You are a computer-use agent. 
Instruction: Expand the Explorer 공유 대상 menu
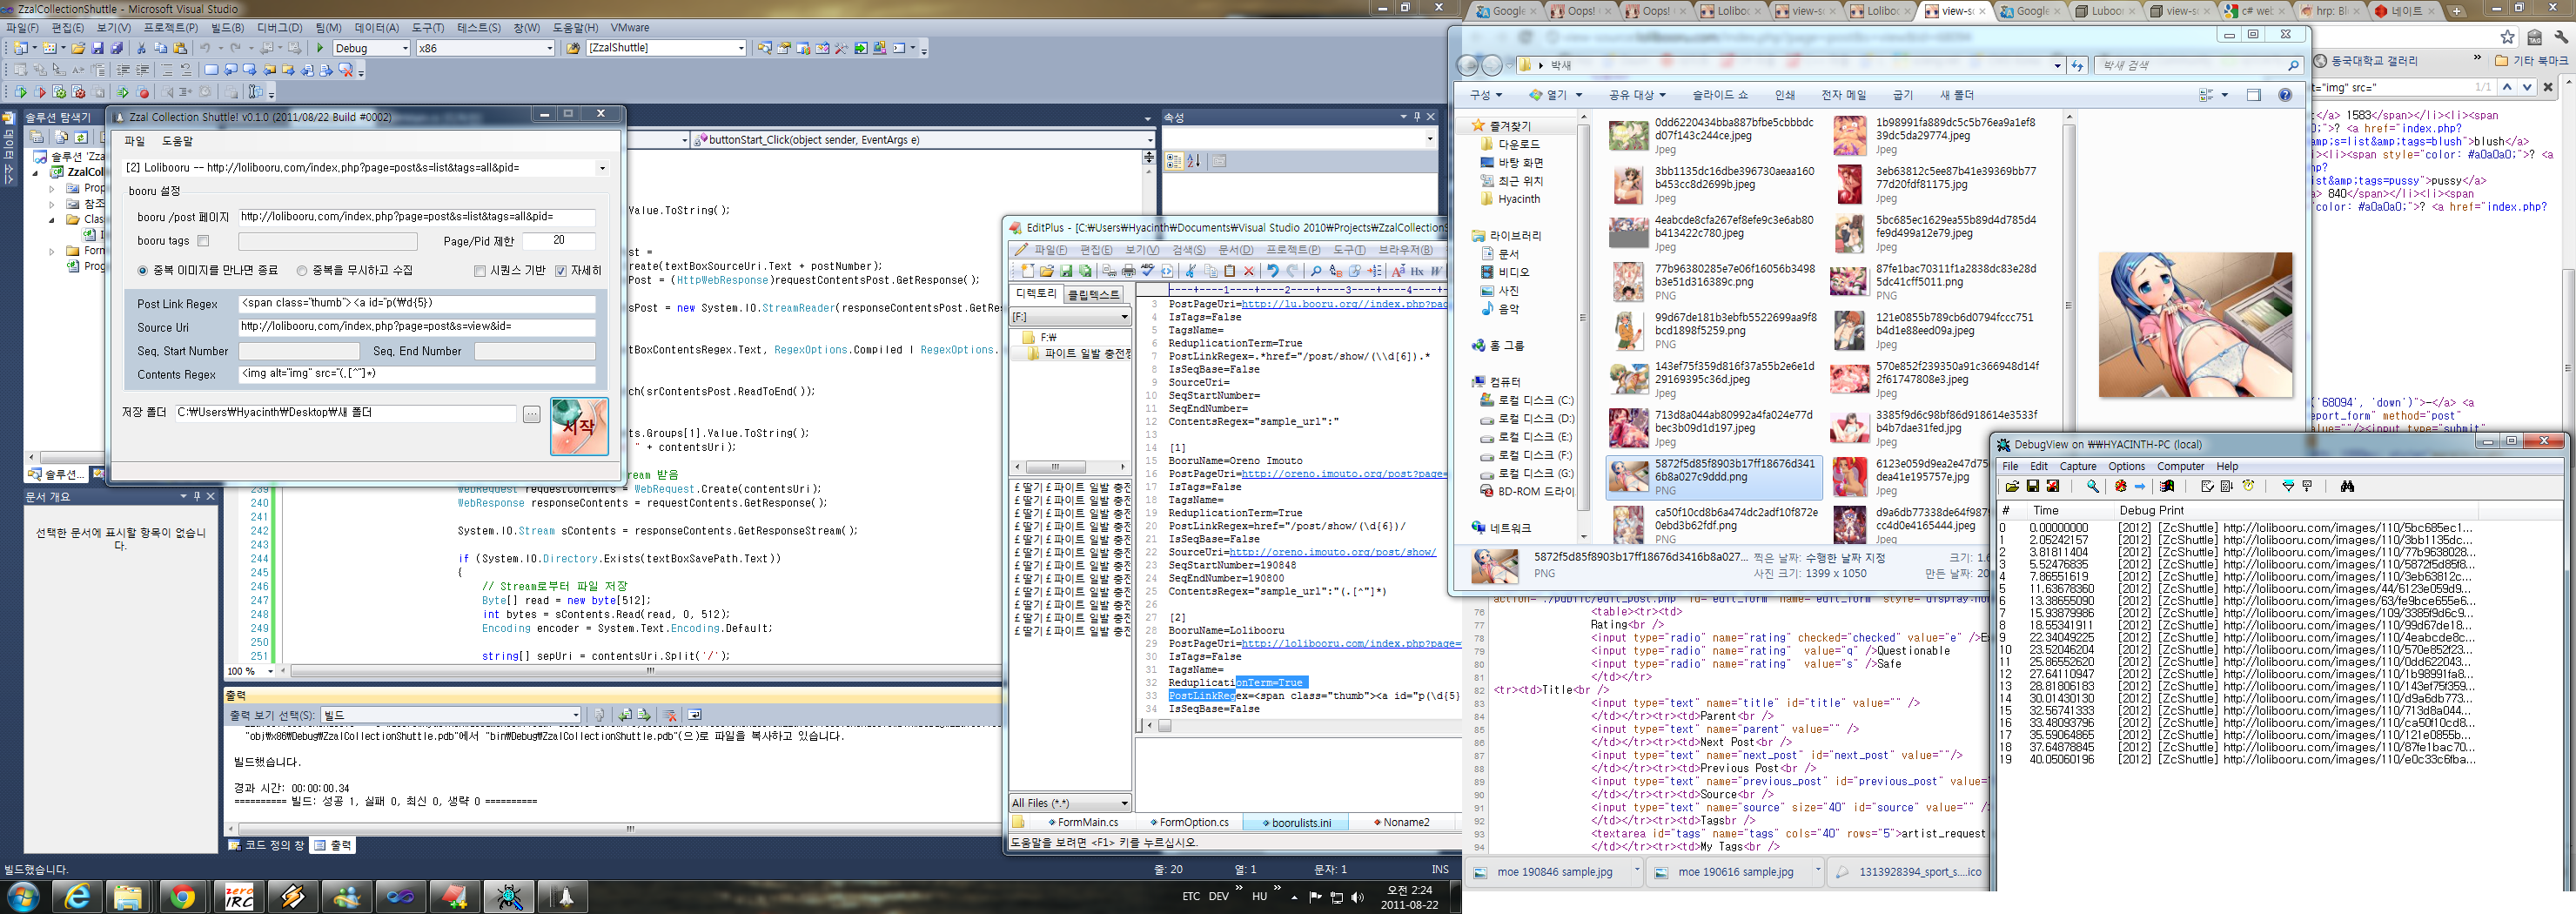tap(1637, 95)
